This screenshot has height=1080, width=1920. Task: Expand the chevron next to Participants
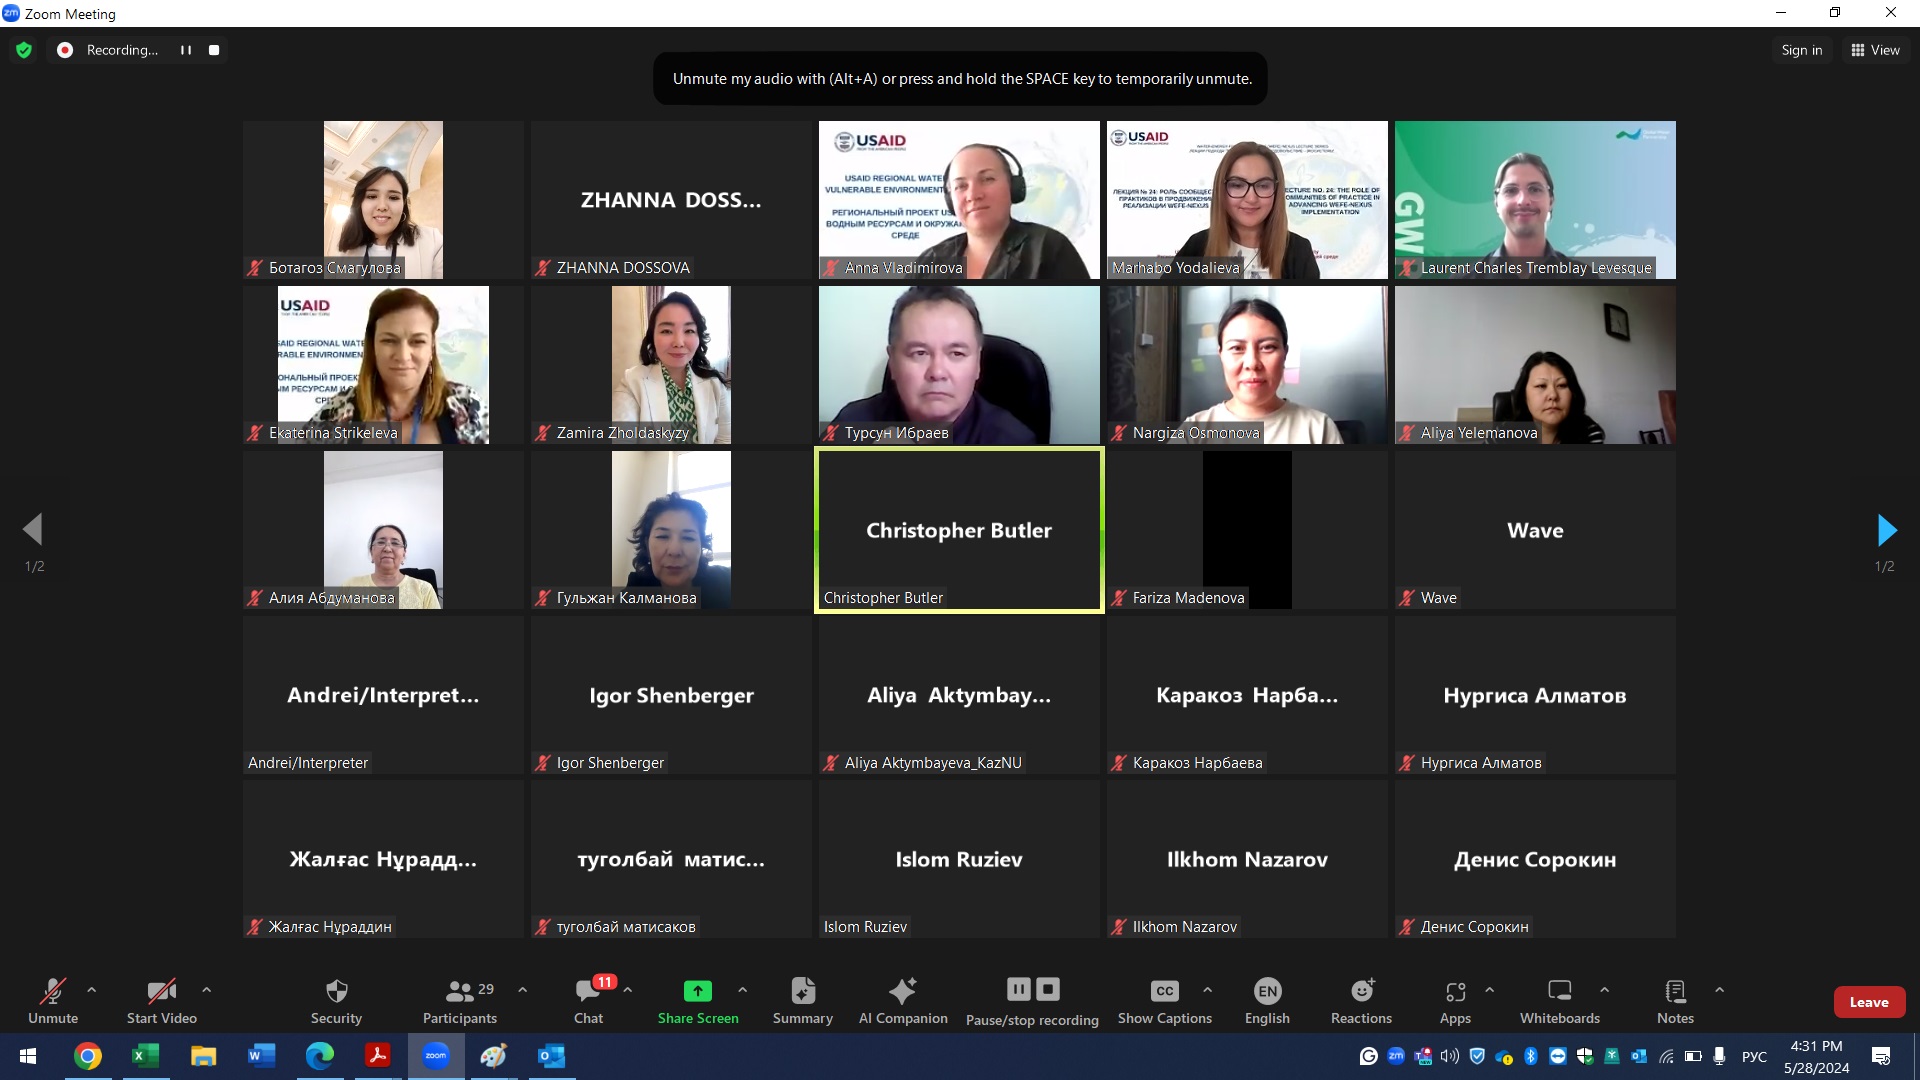[x=522, y=990]
